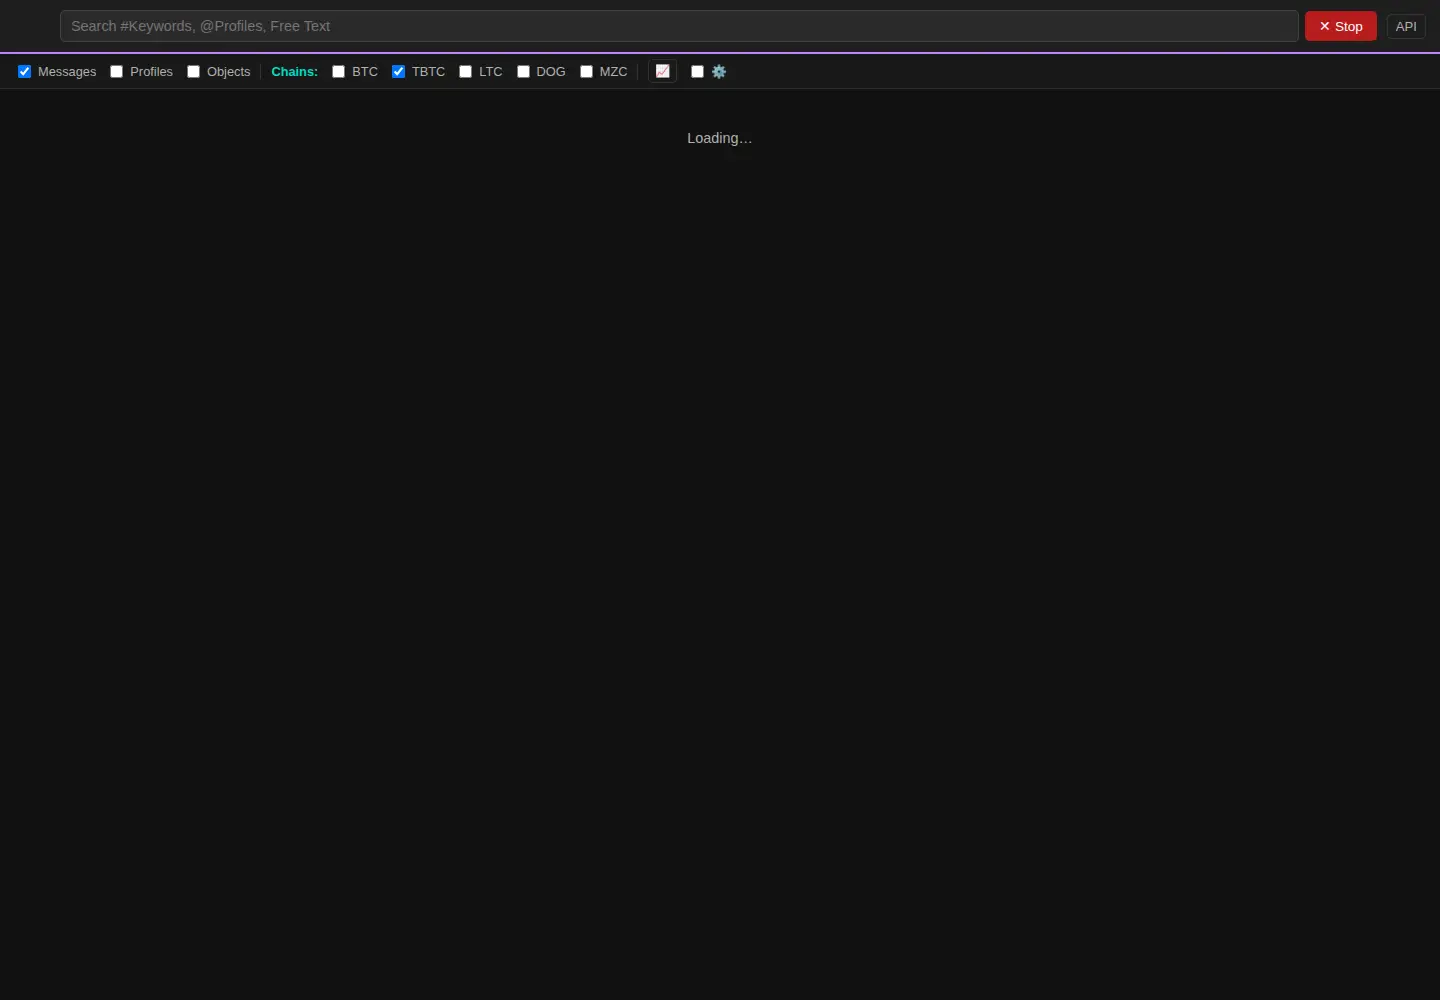Enable the BTC chain checkbox
This screenshot has height=1000, width=1440.
pos(339,71)
